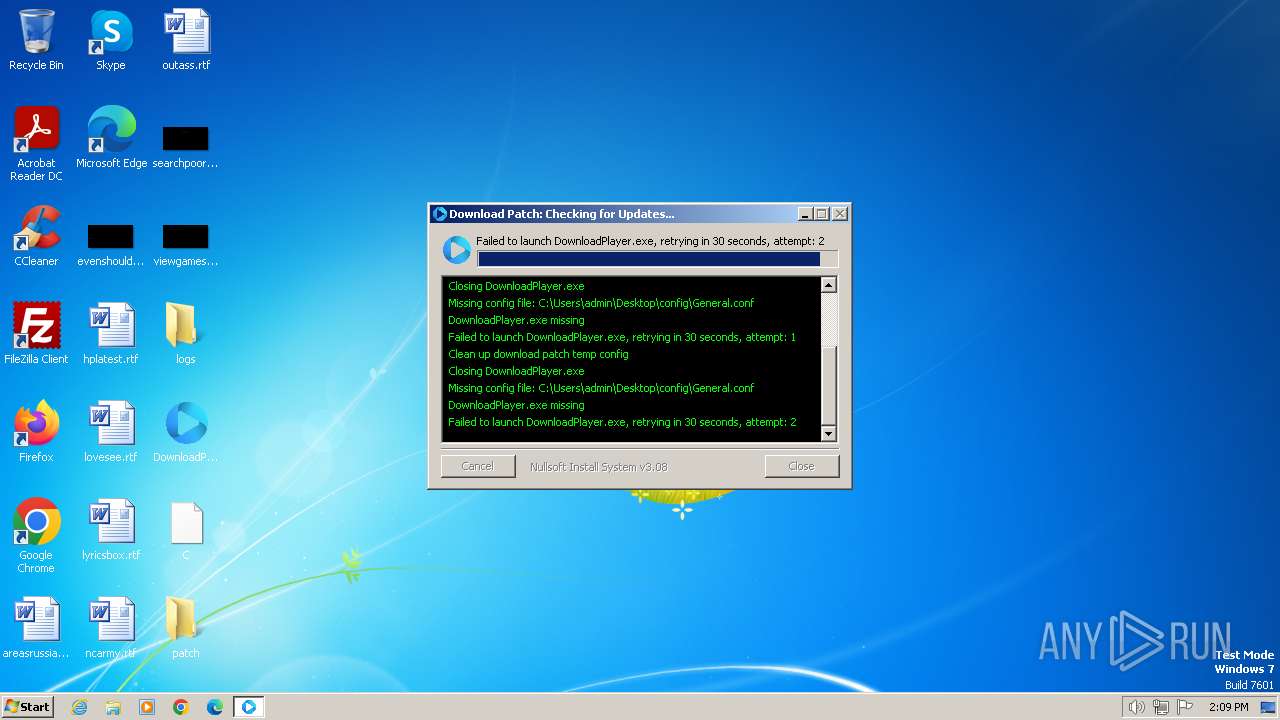Viewport: 1280px width, 720px height.
Task: Click the Start button
Action: point(28,707)
